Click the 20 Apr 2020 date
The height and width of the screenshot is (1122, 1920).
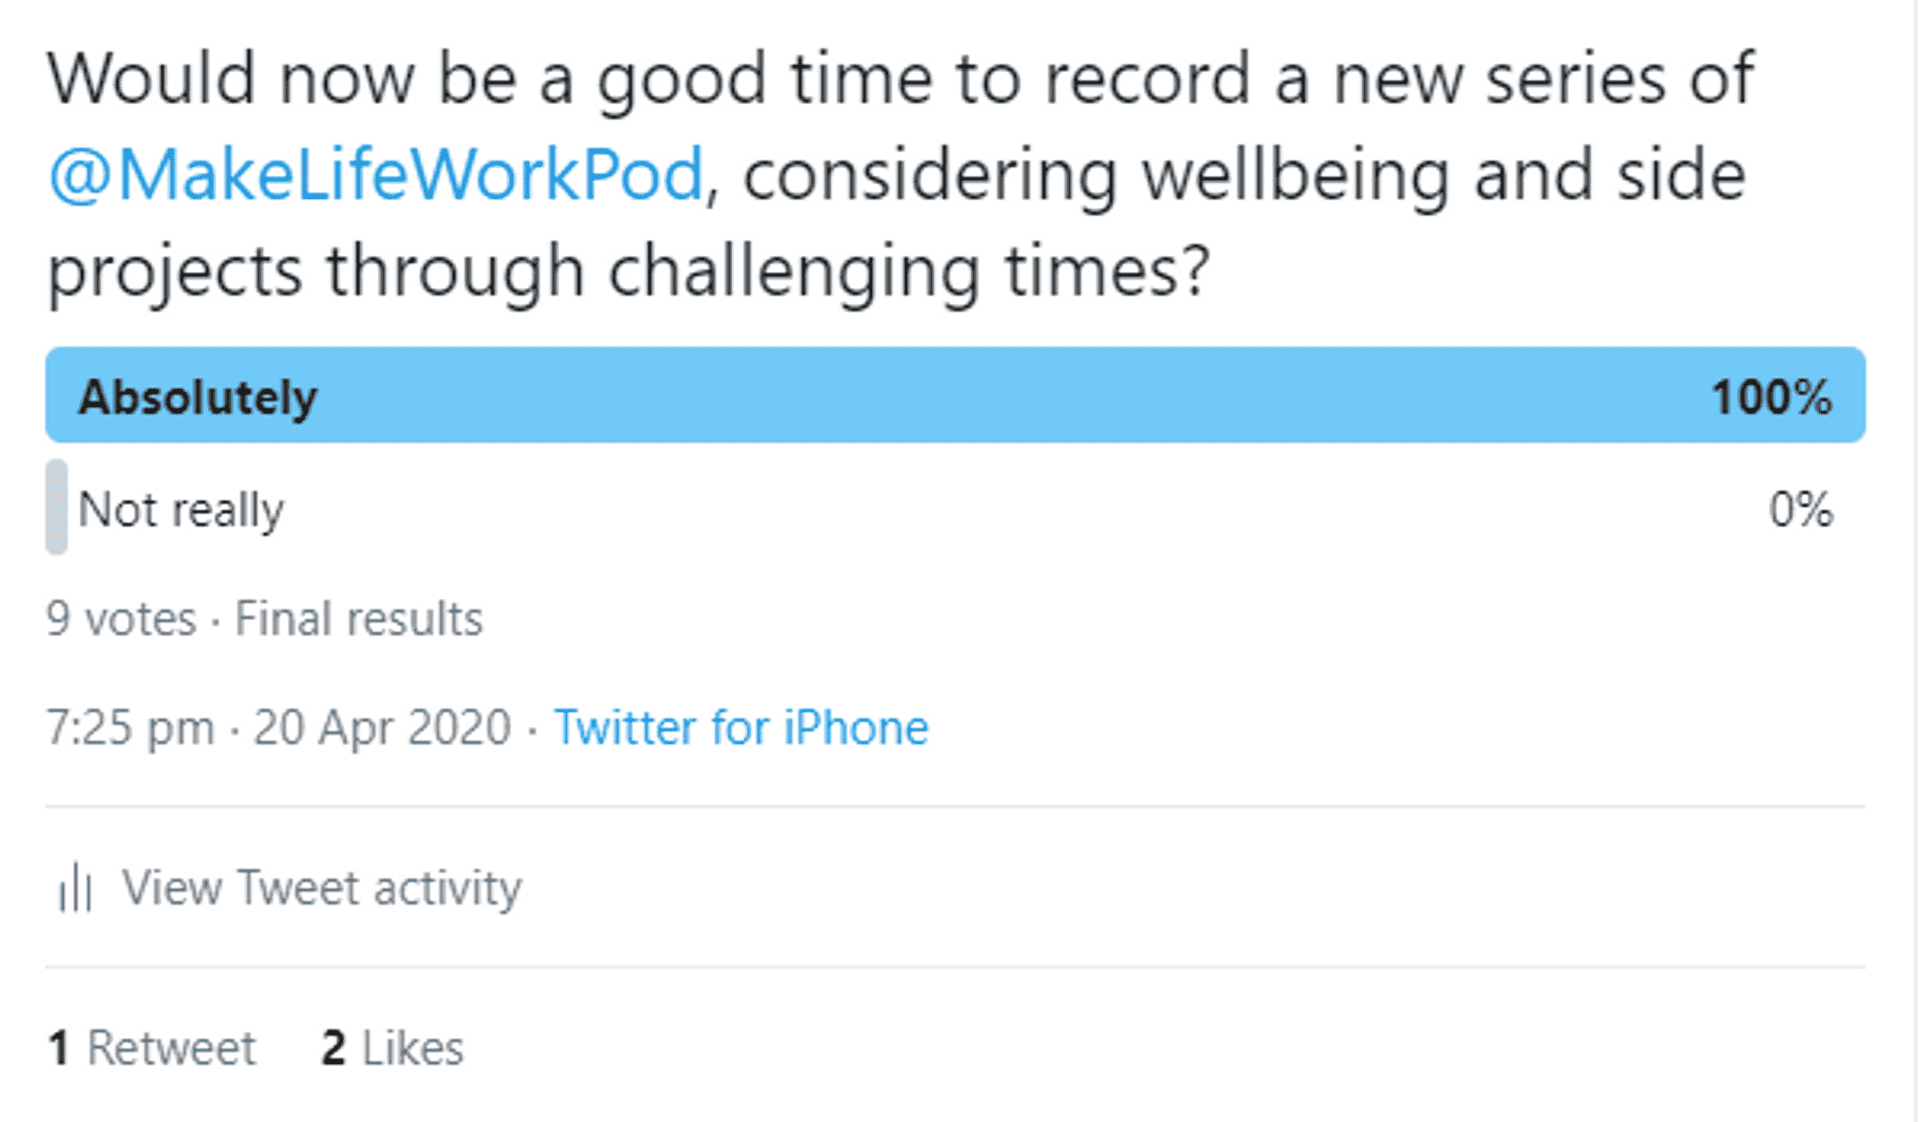[x=382, y=727]
